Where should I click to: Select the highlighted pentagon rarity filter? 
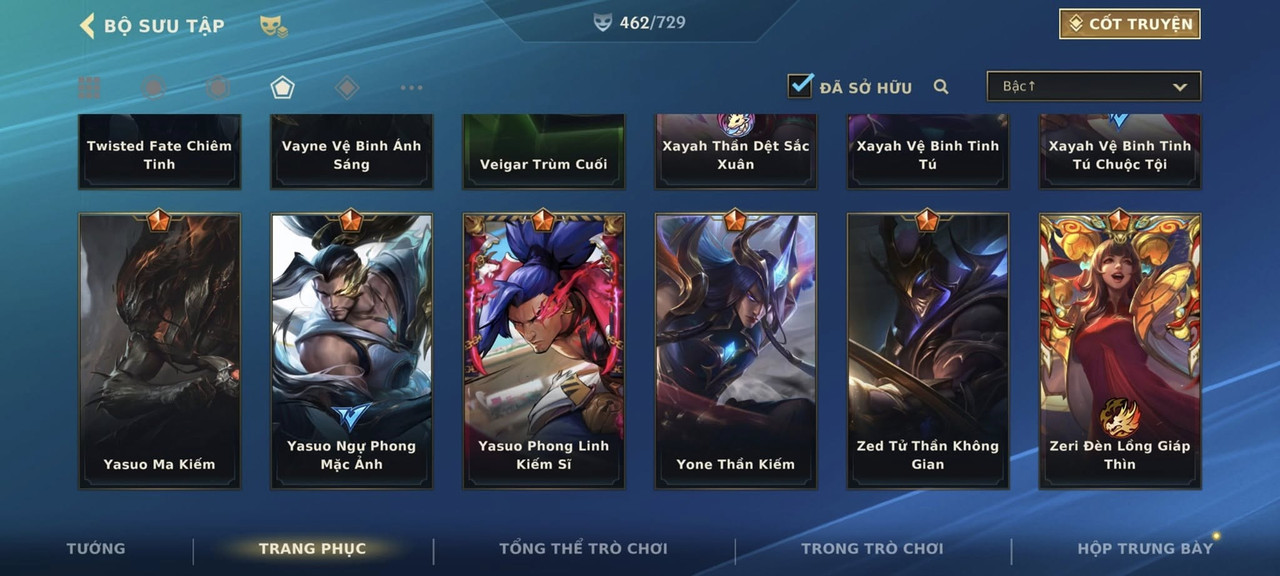coord(282,88)
